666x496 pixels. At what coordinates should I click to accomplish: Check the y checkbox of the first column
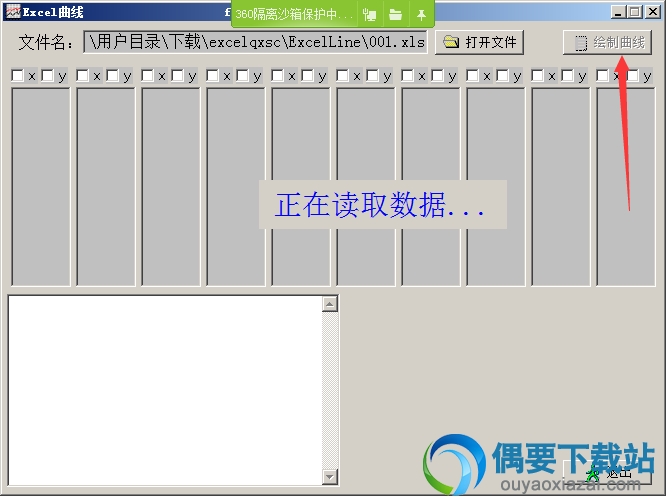[x=48, y=76]
